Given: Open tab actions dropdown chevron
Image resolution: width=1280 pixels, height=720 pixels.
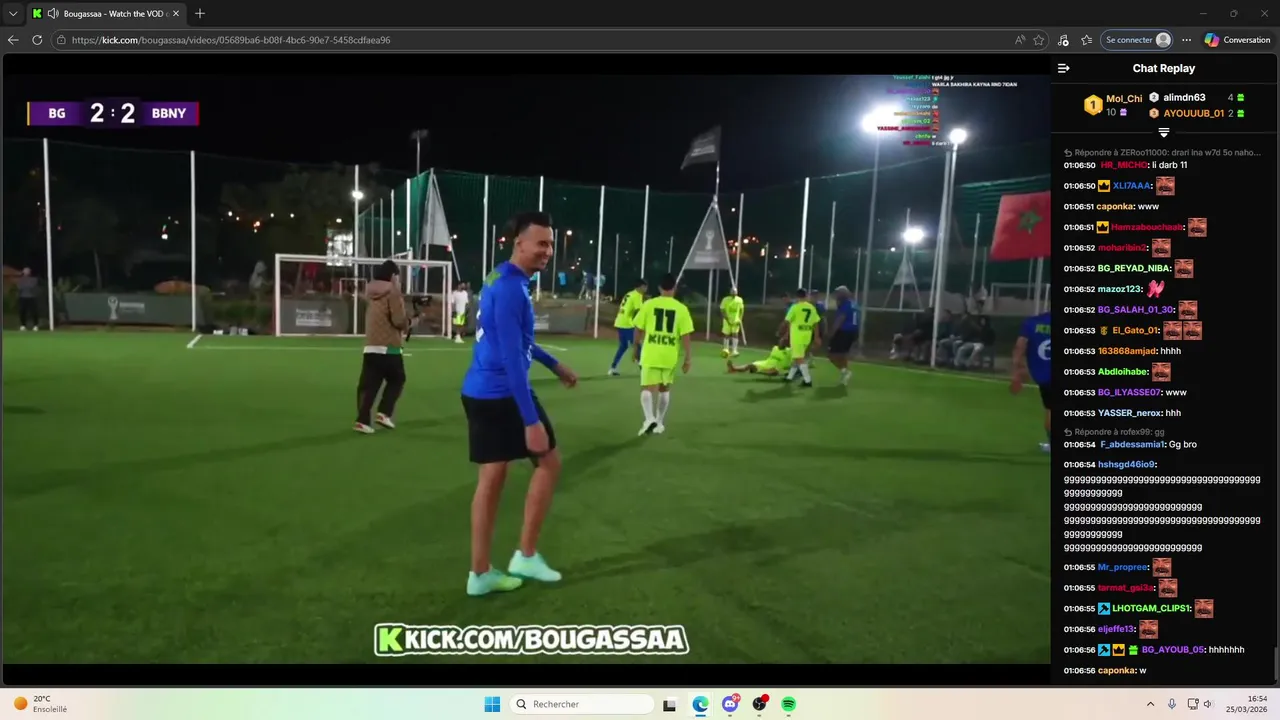Looking at the screenshot, I should (x=13, y=14).
